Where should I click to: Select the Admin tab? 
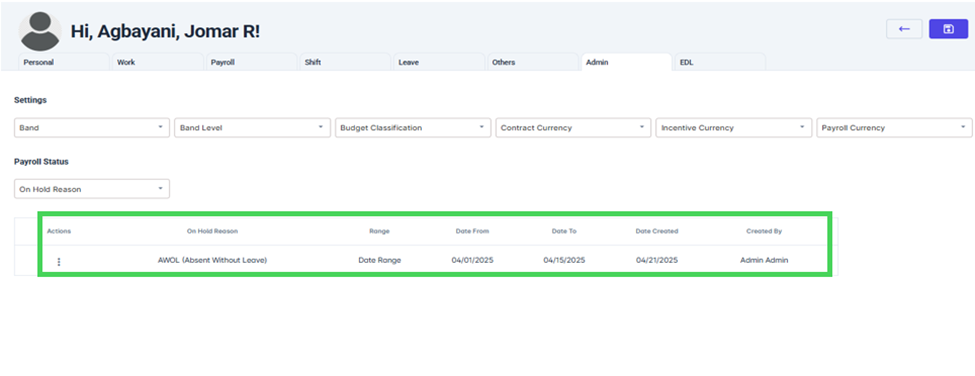pyautogui.click(x=627, y=62)
